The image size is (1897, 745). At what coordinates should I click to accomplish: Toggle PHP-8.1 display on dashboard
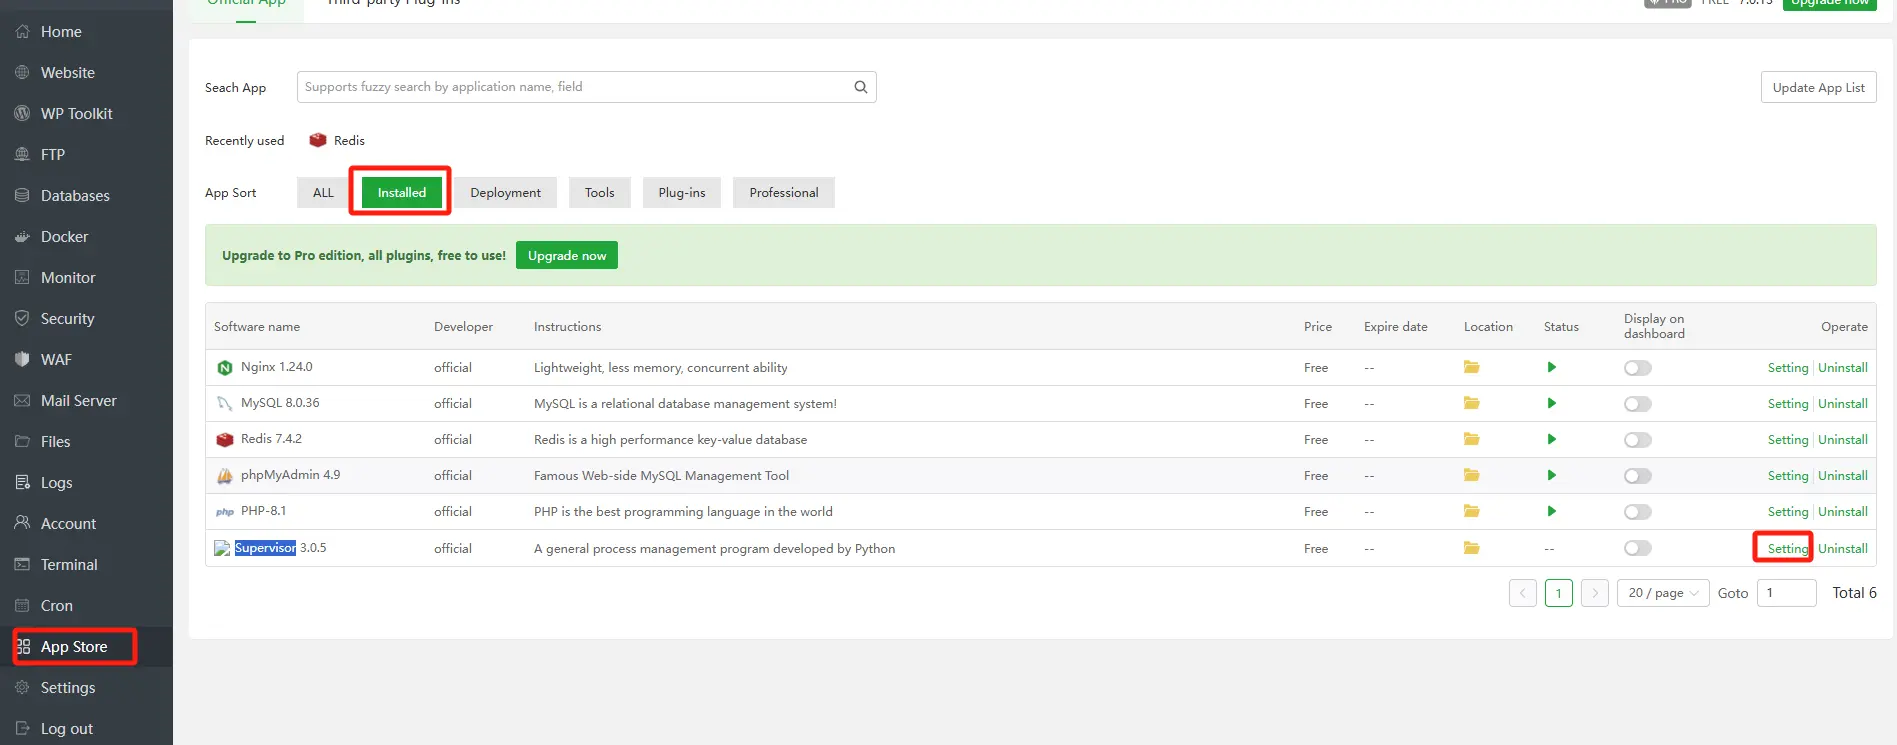[x=1638, y=512]
